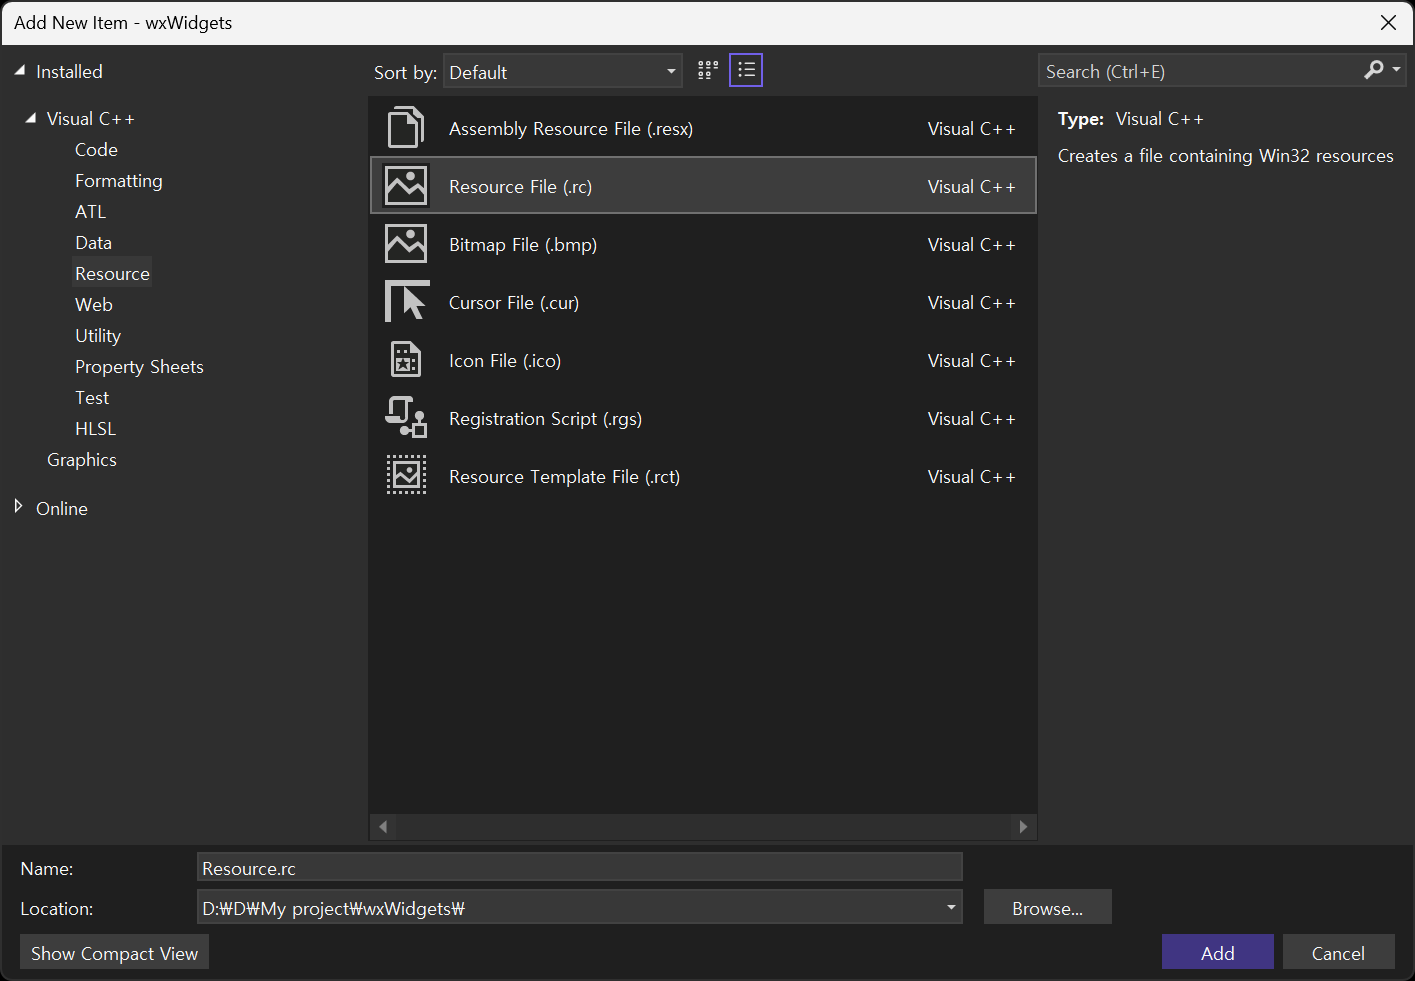
Task: Click "Visual C++" label in Icon File row
Action: click(x=971, y=361)
